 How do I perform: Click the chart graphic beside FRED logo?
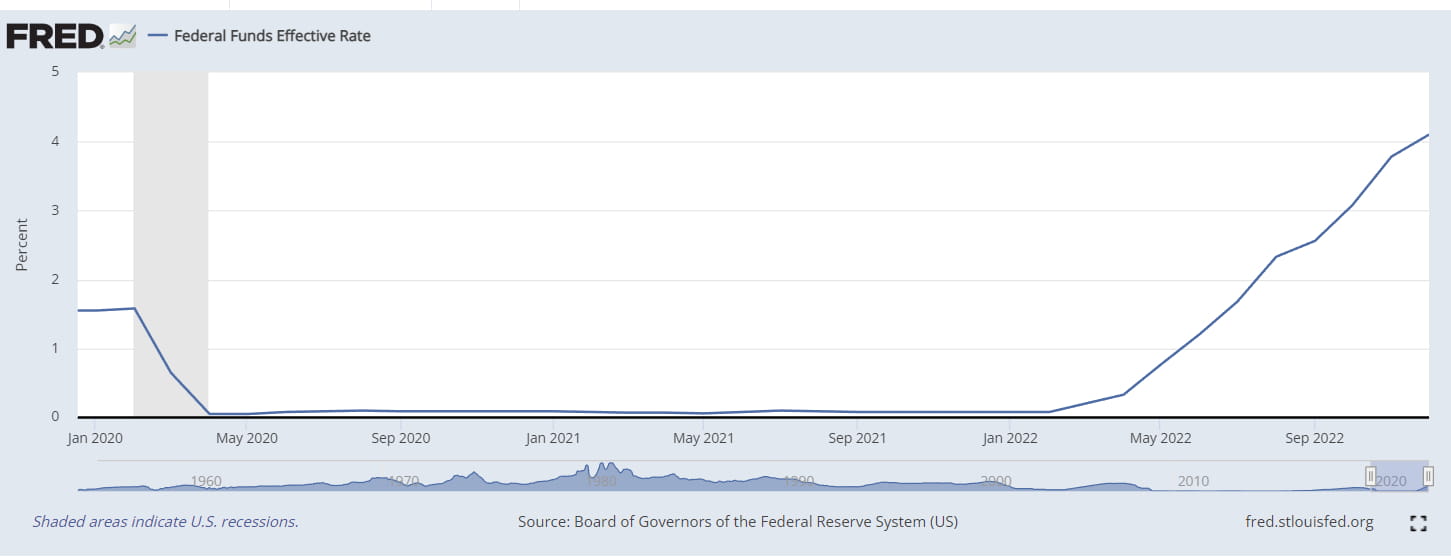[122, 37]
